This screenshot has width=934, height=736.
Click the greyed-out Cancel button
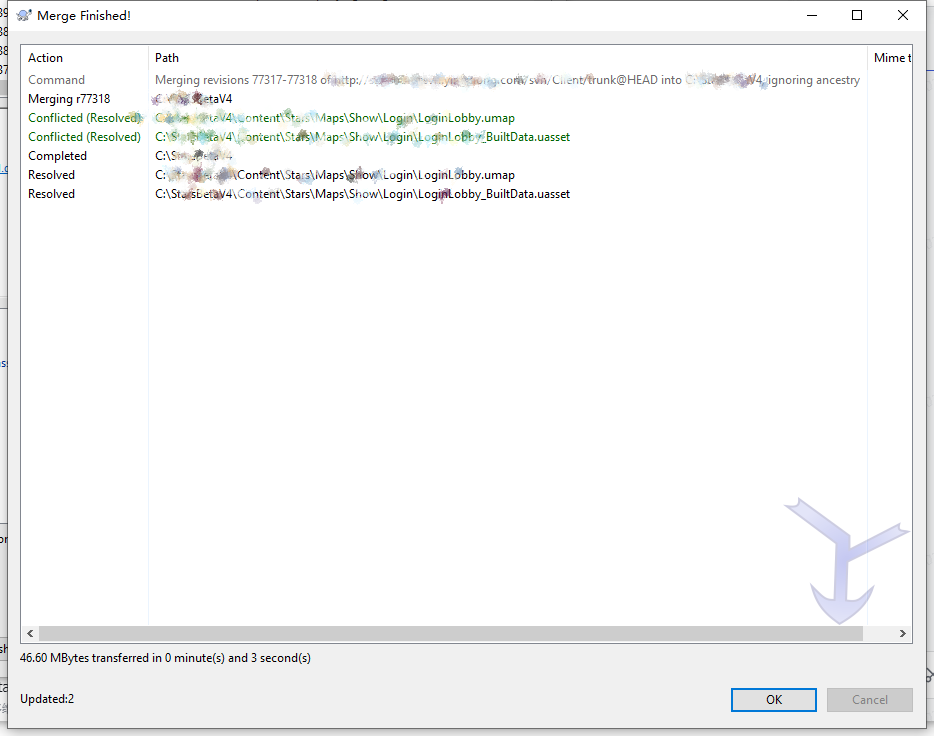point(869,700)
